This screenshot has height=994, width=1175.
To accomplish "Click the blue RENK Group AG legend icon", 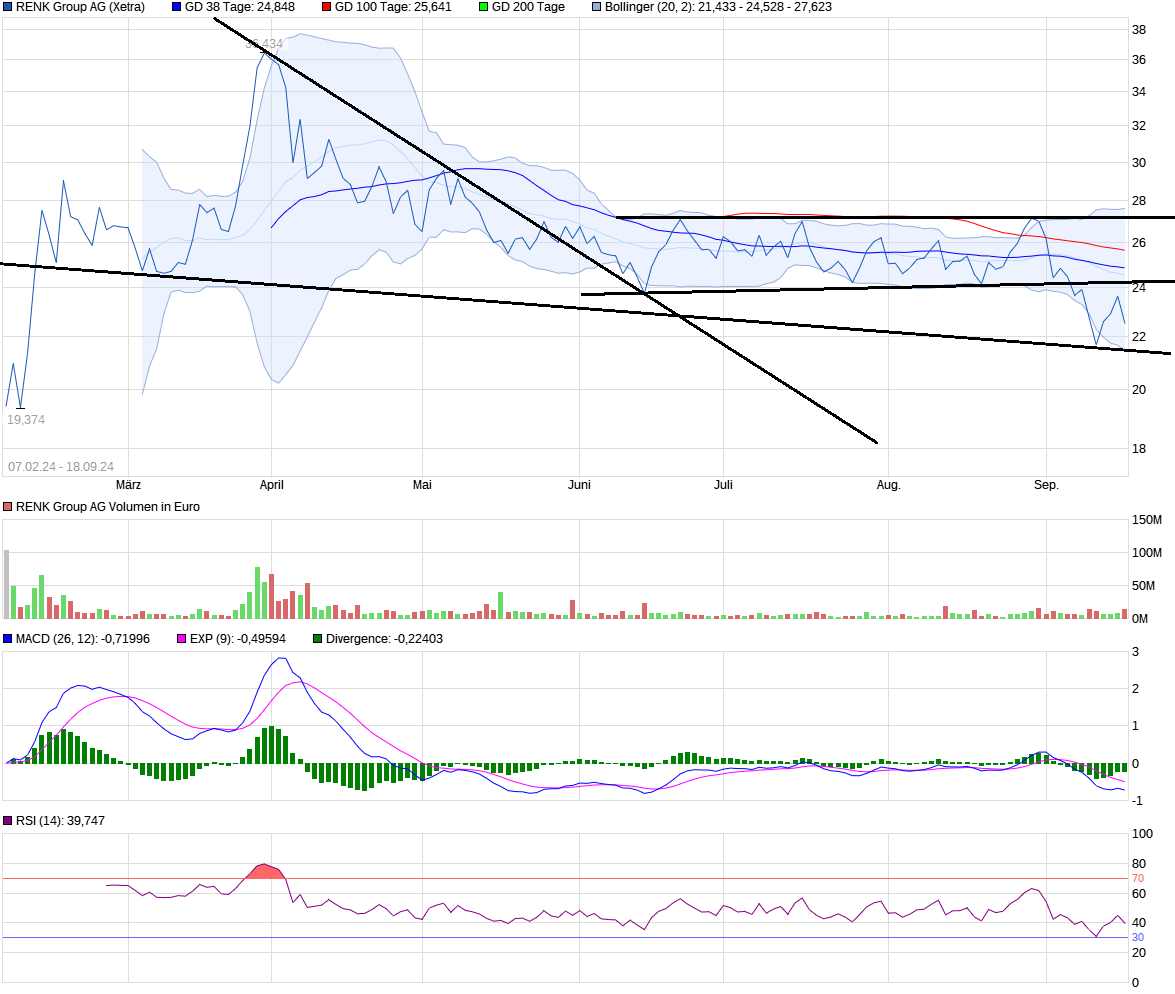I will [x=9, y=8].
